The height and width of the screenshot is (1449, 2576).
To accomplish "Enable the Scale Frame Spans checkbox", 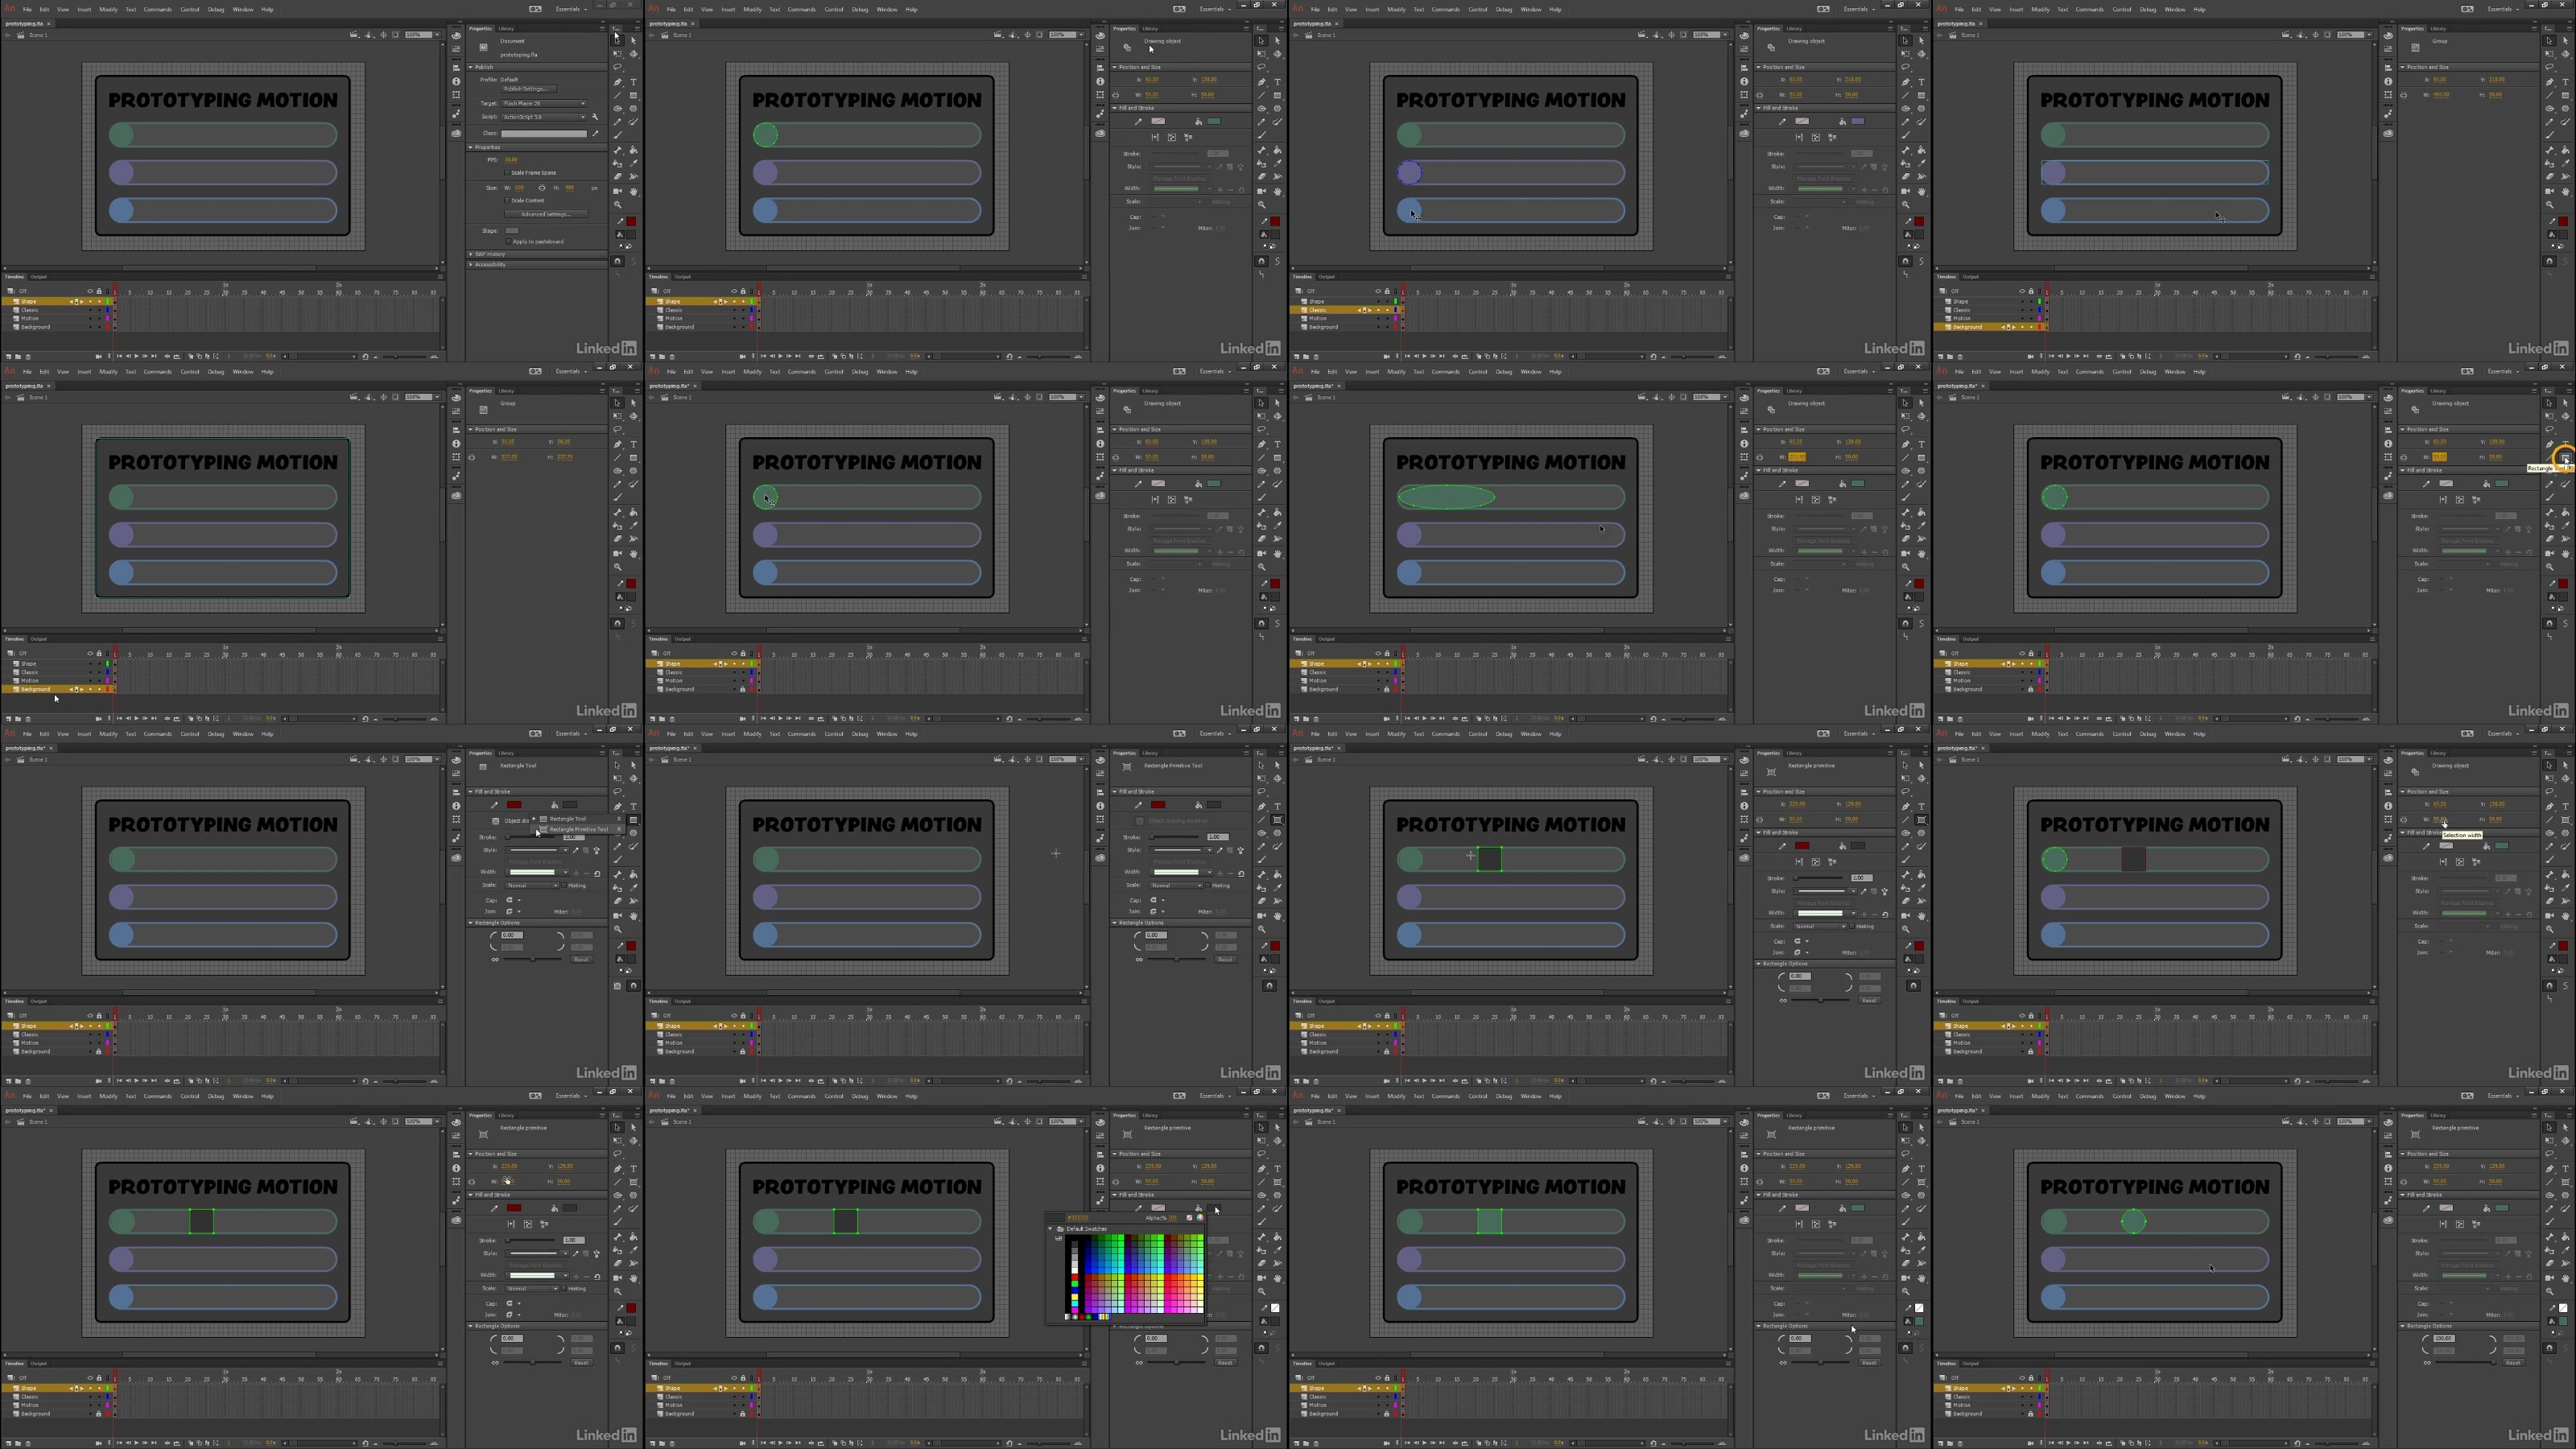I will (507, 173).
